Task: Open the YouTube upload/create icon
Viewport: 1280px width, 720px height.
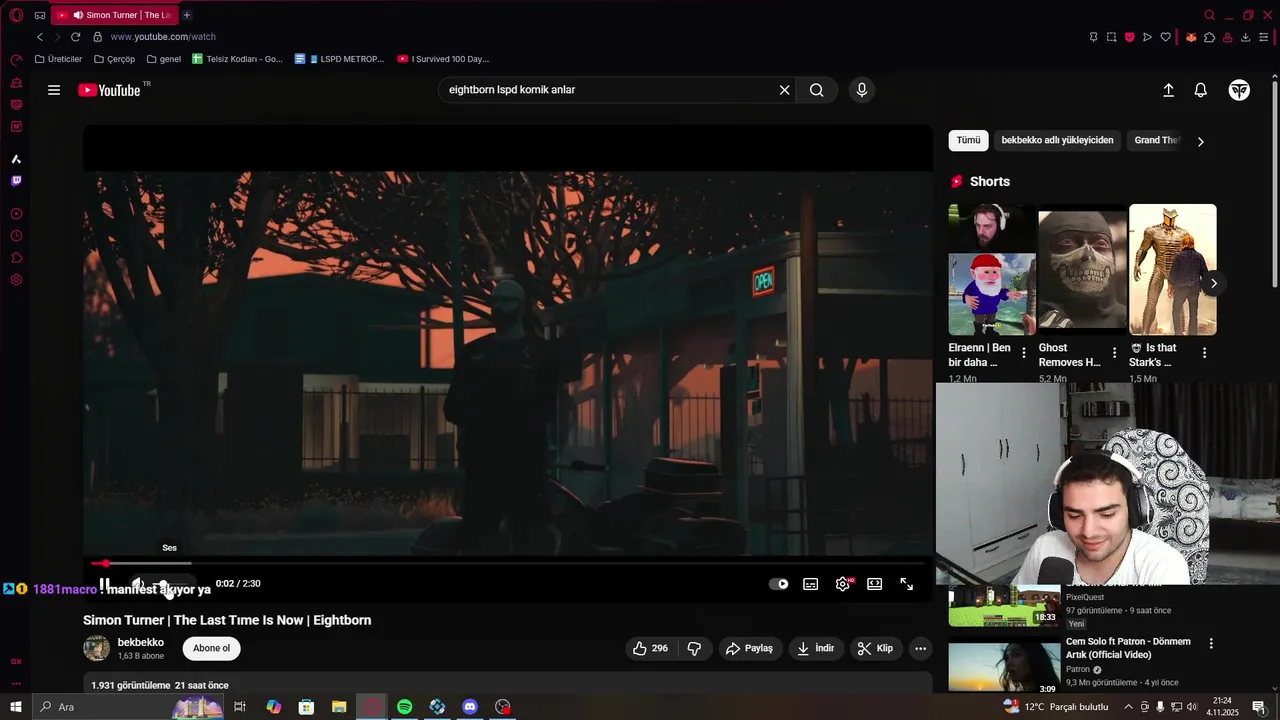Action: point(1168,90)
